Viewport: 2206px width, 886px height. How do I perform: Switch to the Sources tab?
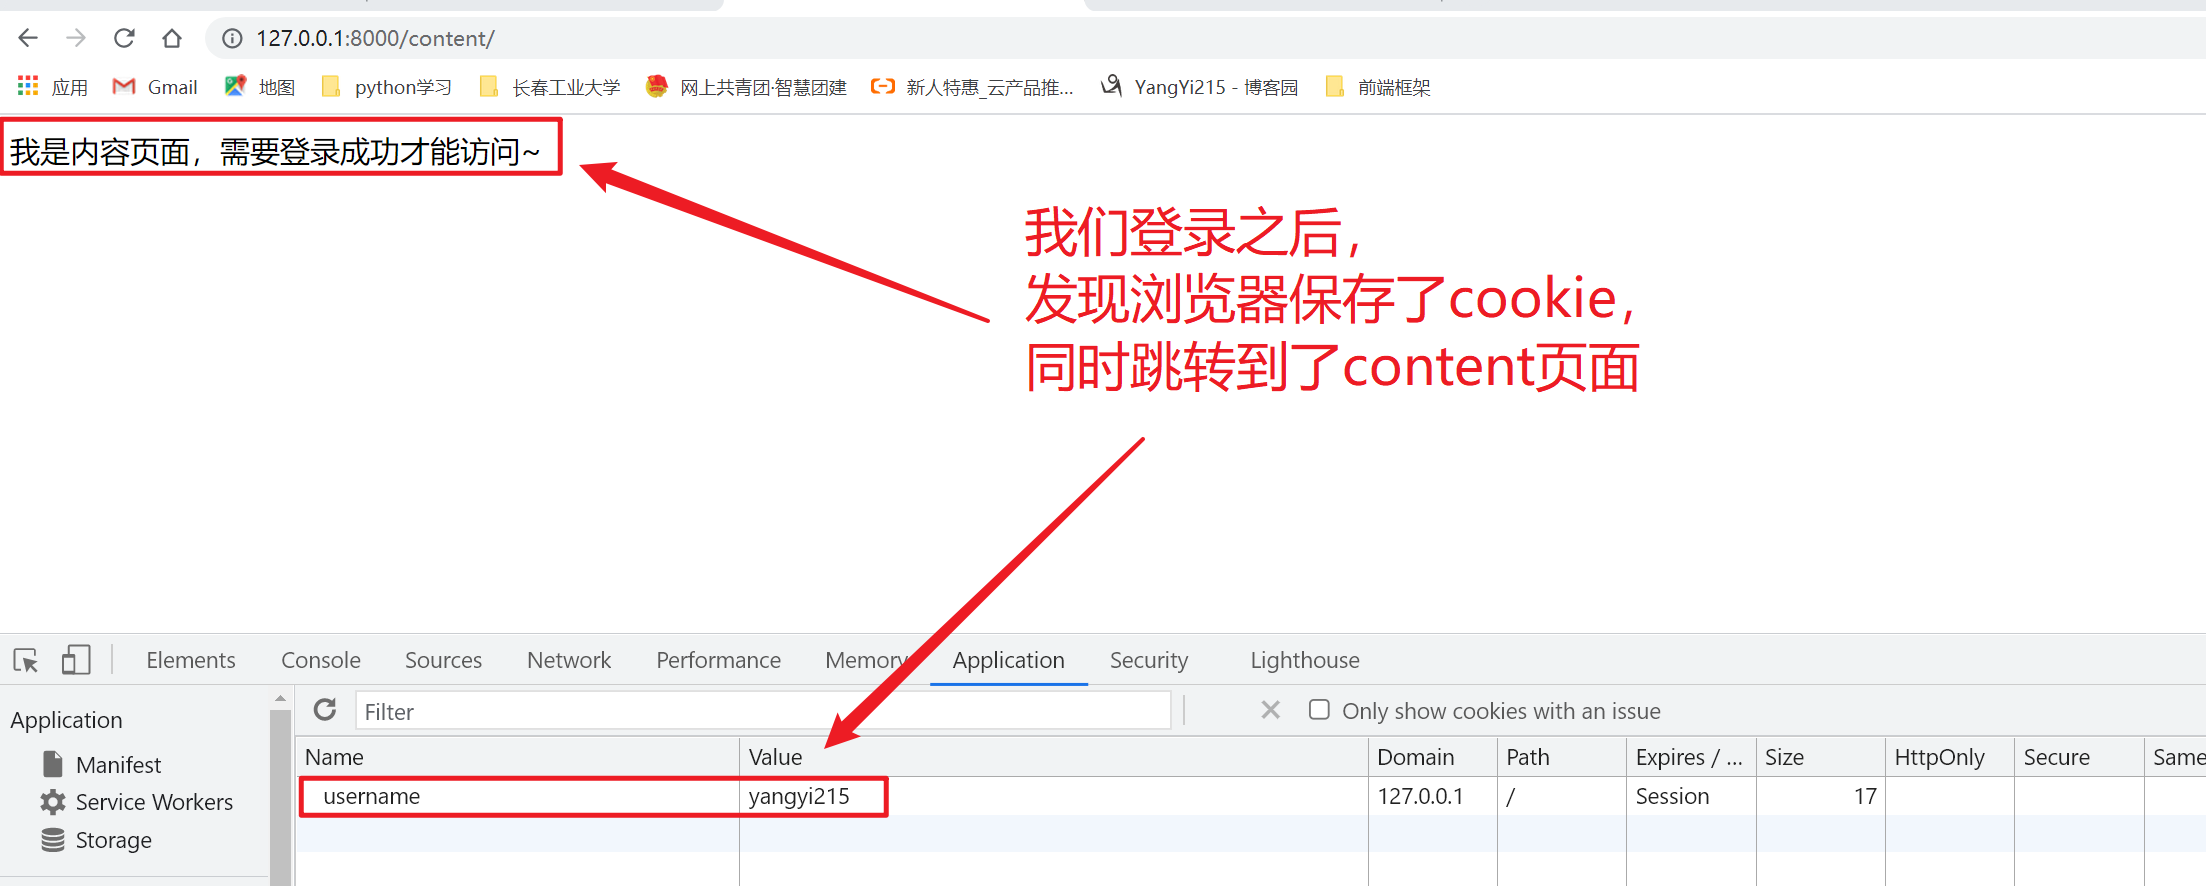coord(443,660)
